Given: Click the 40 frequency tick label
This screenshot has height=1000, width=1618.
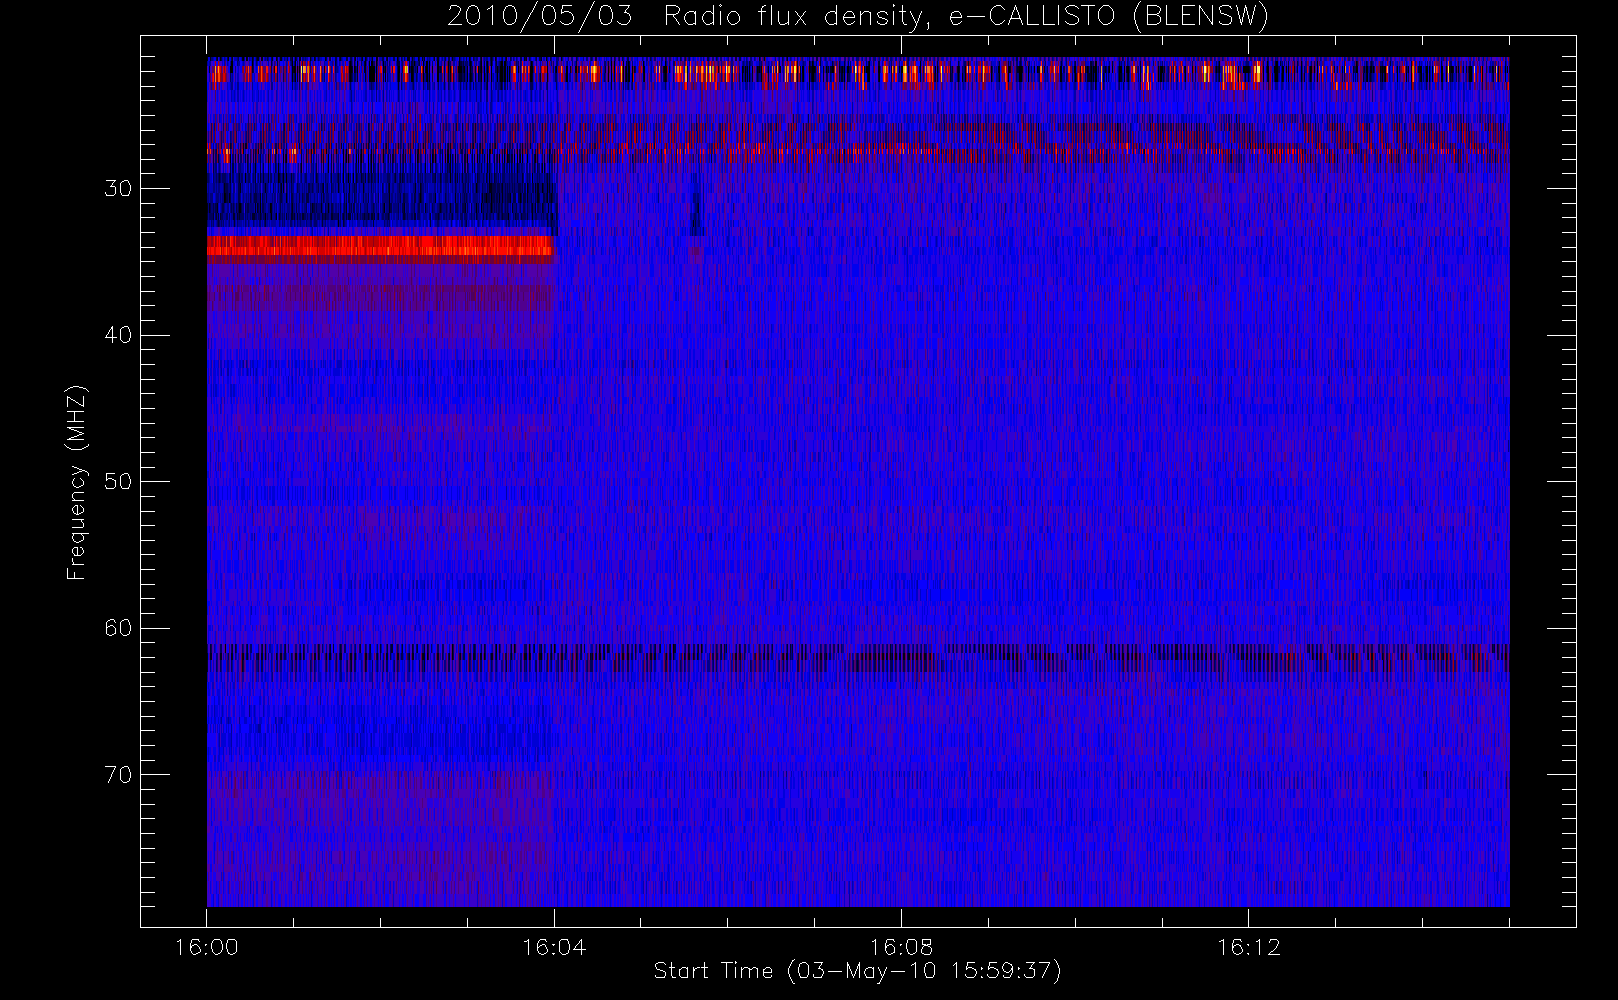Looking at the screenshot, I should tap(118, 335).
